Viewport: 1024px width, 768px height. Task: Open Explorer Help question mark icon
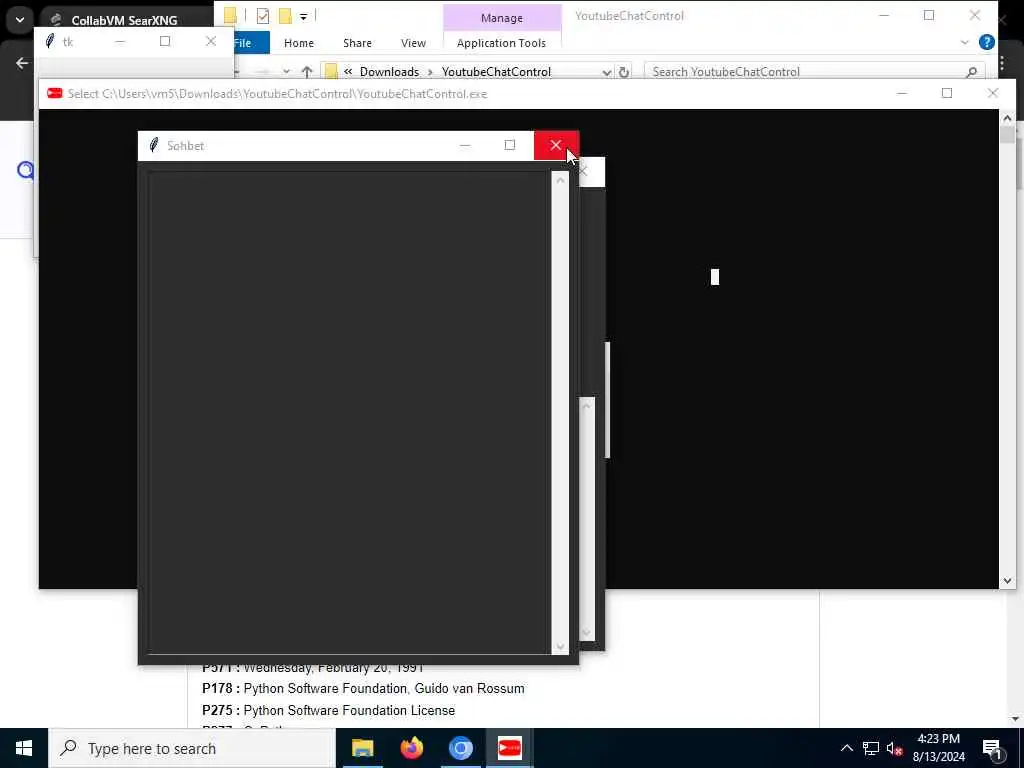point(987,42)
